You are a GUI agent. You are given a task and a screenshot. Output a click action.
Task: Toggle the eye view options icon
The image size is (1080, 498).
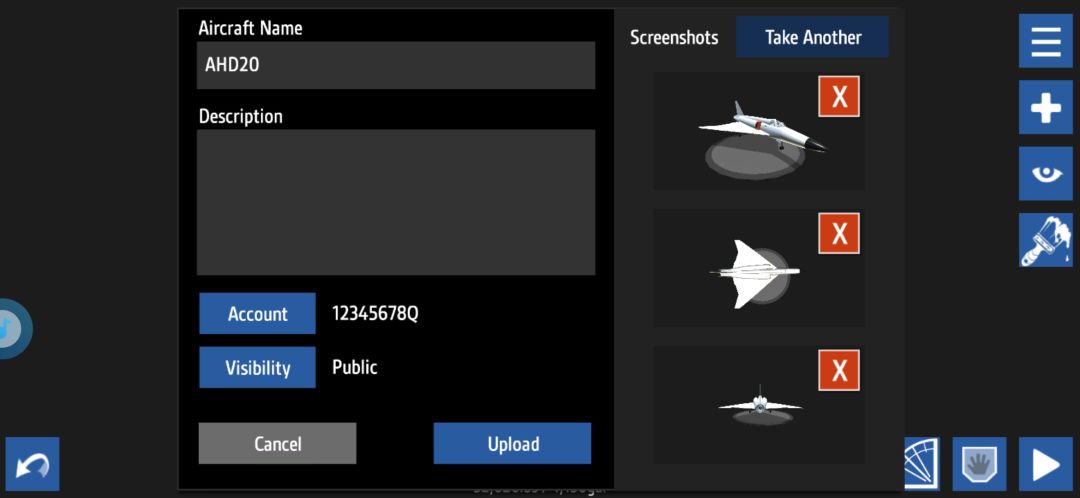pyautogui.click(x=1046, y=174)
